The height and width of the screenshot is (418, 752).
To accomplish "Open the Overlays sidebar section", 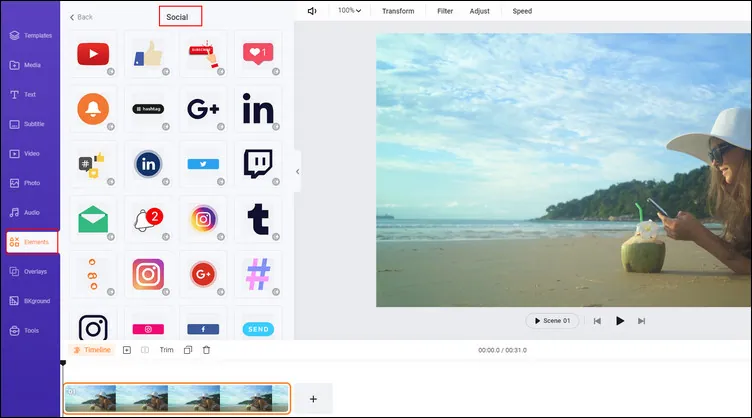I will [x=30, y=271].
